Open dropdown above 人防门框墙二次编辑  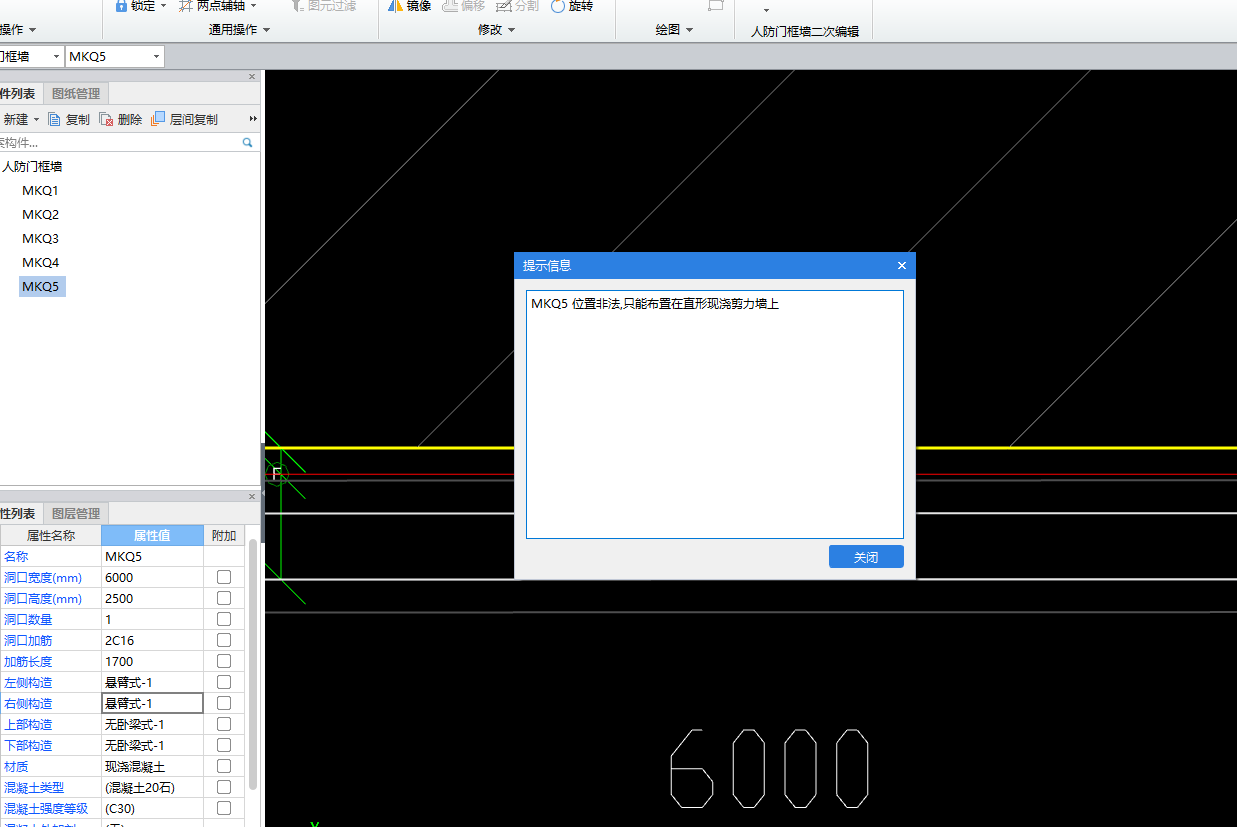[767, 10]
